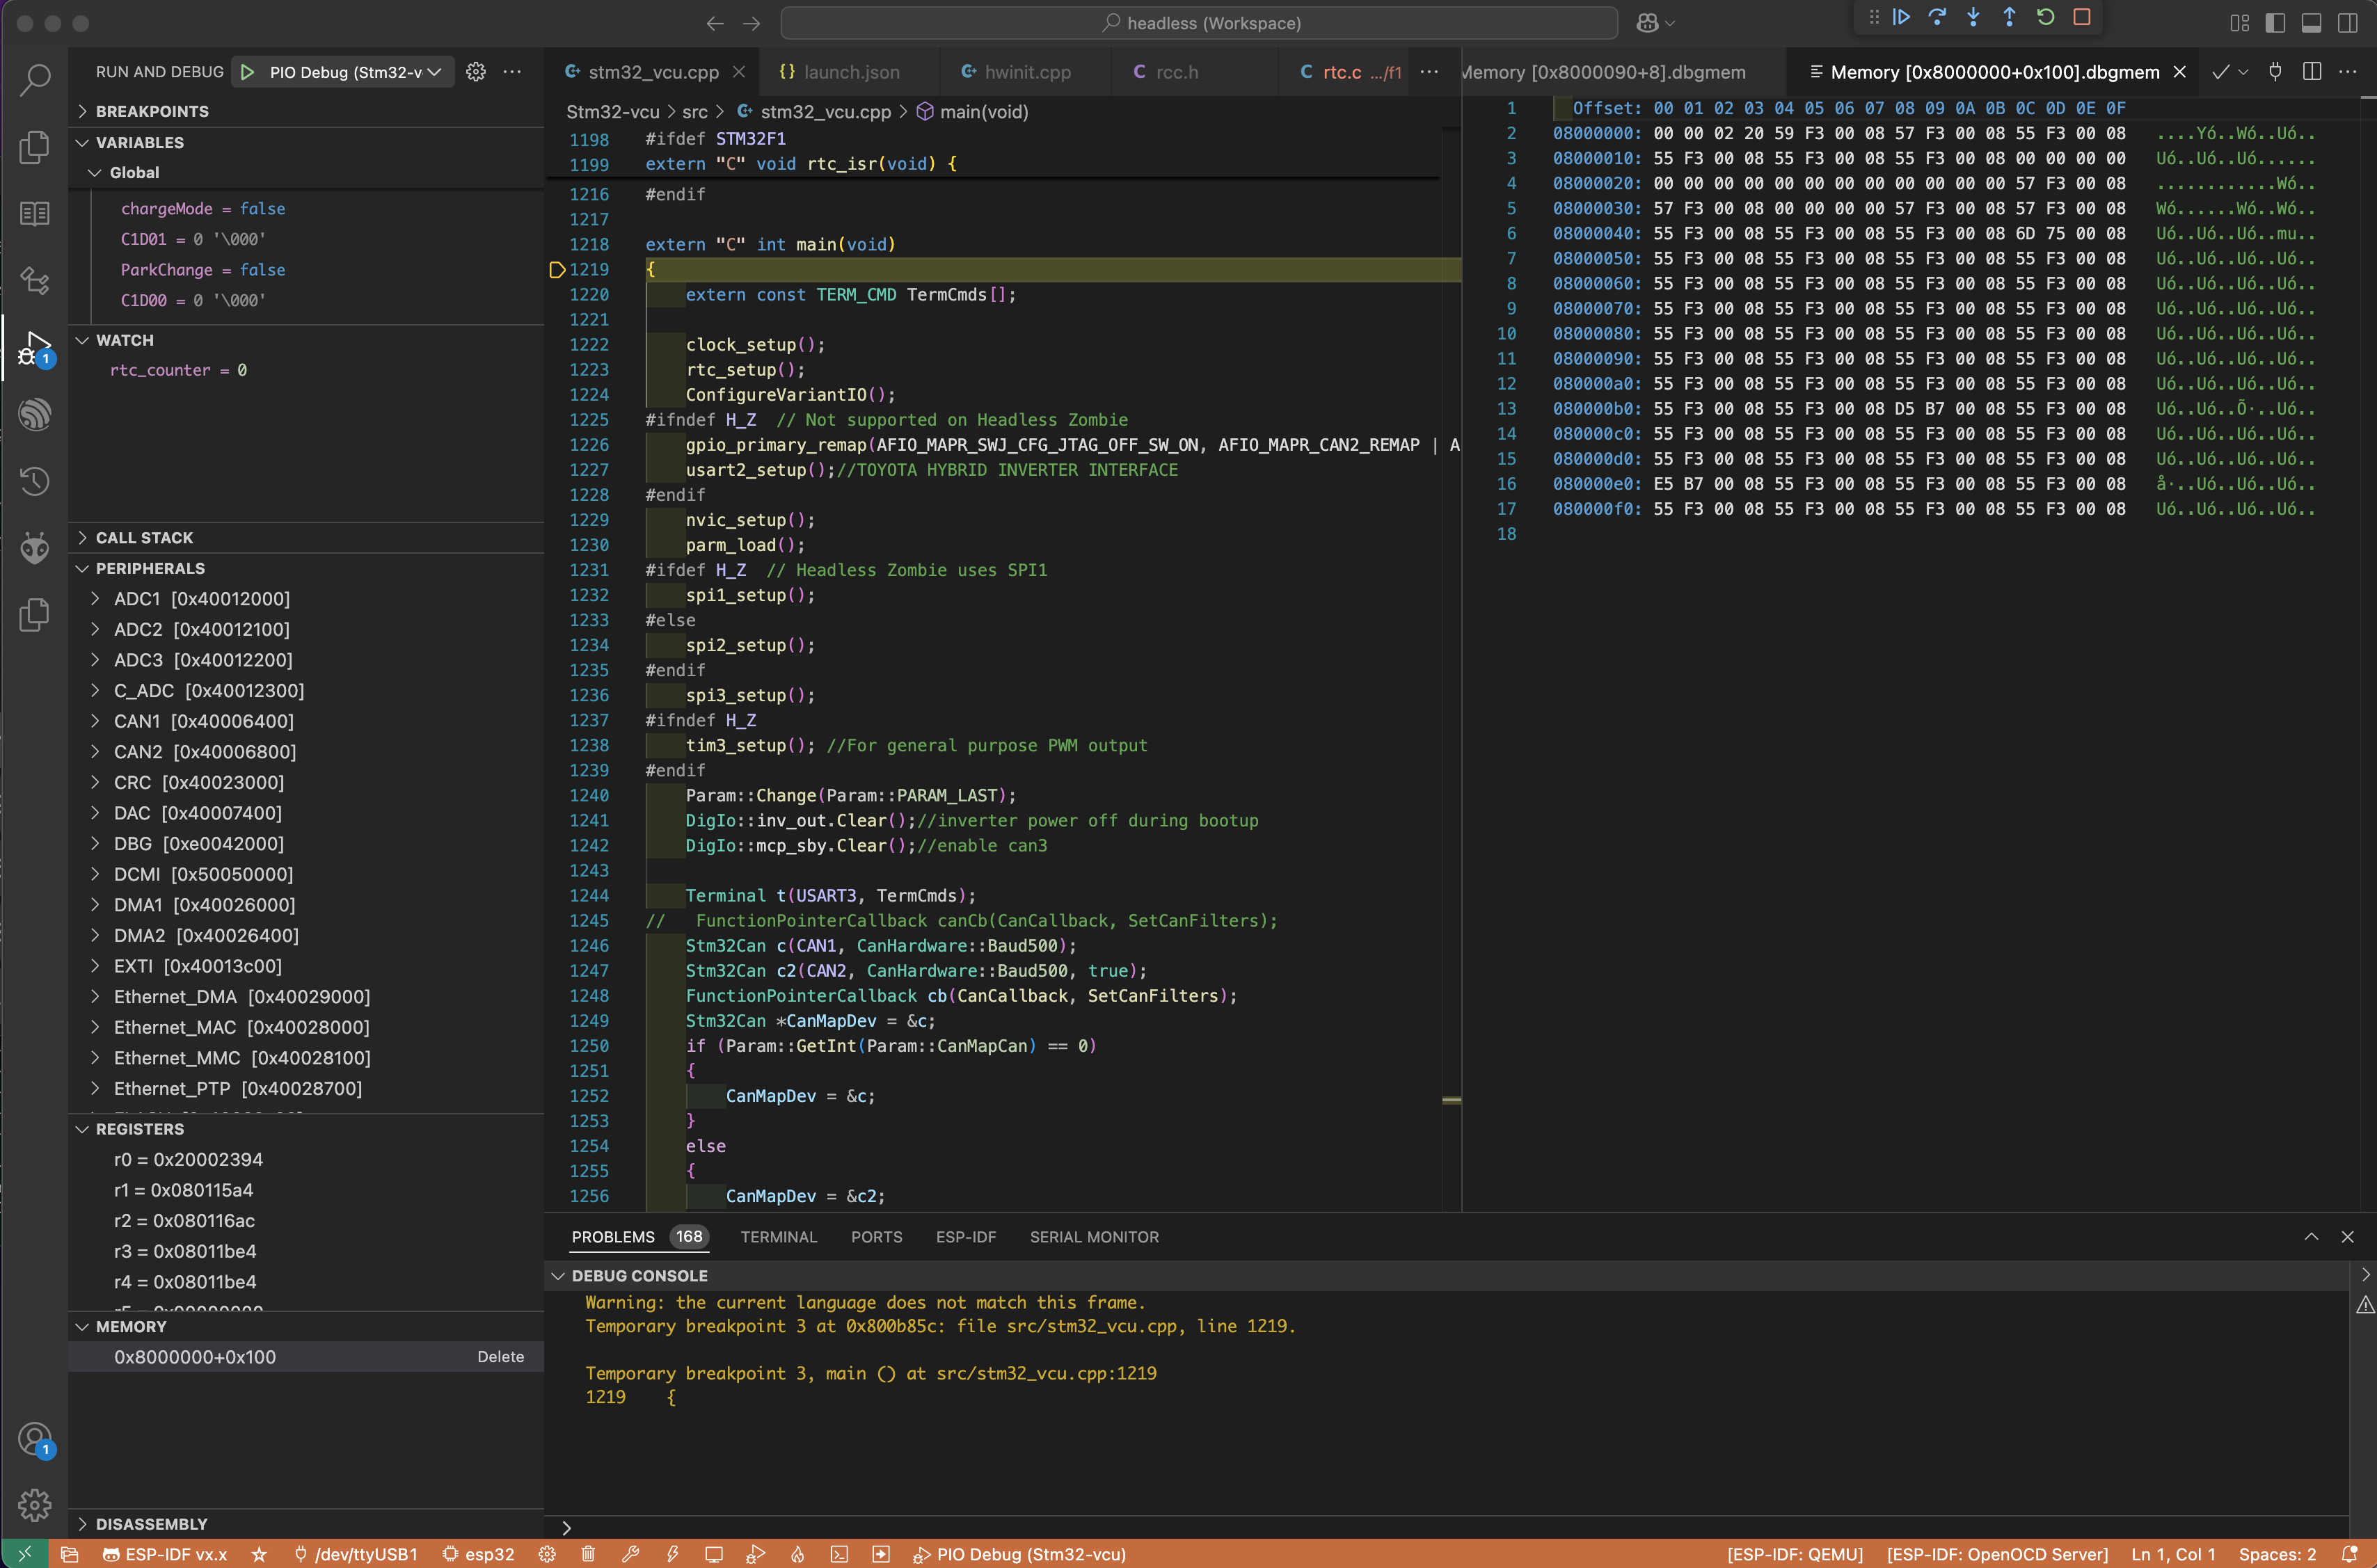Expand the CALL STACK section
The width and height of the screenshot is (2377, 1568).
click(x=144, y=537)
